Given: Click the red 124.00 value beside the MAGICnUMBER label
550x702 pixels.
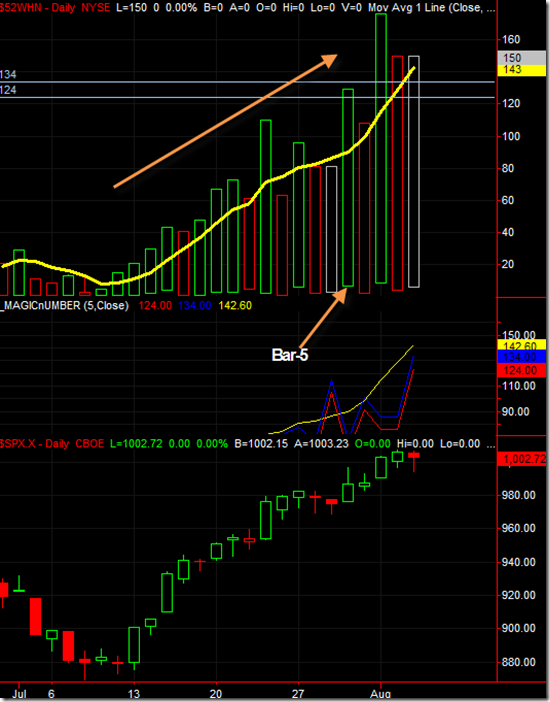Looking at the screenshot, I should (x=155, y=305).
